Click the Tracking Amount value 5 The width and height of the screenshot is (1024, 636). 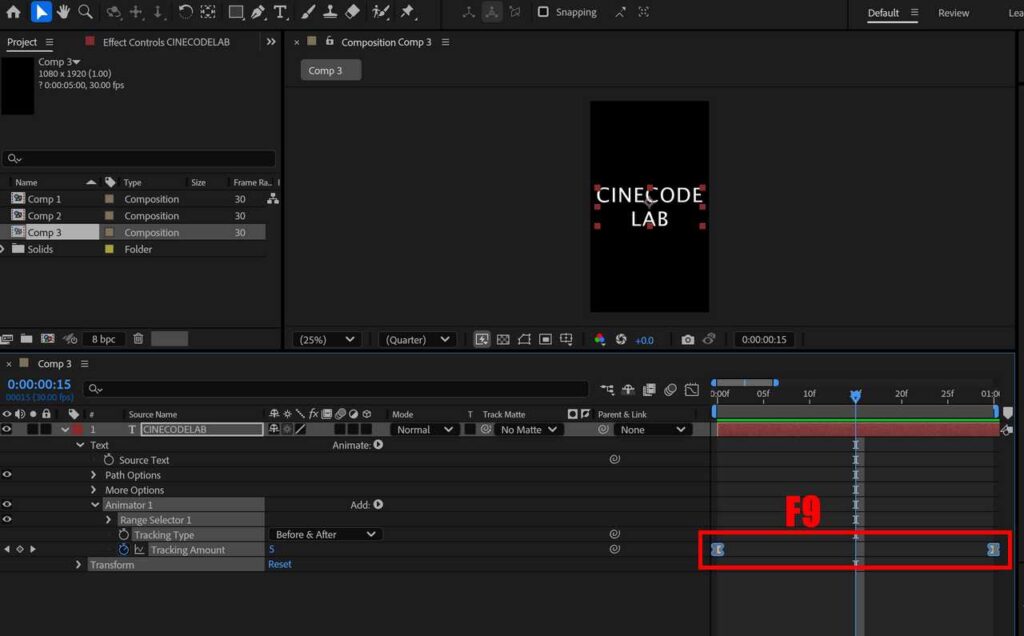tap(272, 549)
